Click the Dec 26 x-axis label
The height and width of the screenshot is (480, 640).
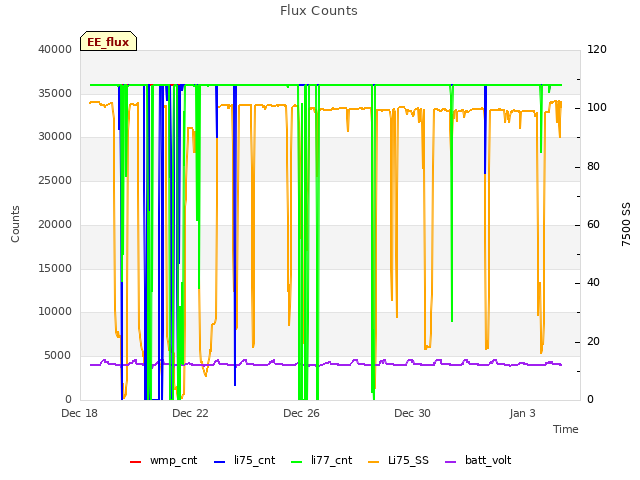(x=301, y=413)
